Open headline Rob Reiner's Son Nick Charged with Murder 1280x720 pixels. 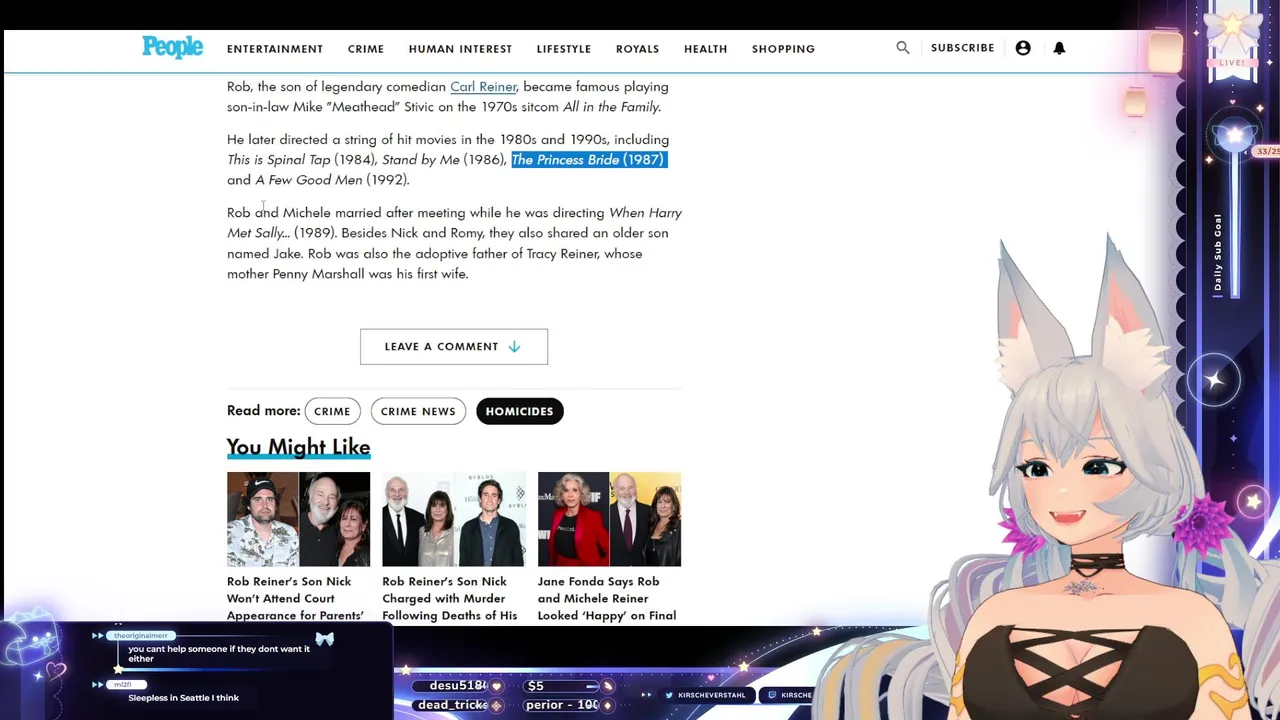(450, 598)
